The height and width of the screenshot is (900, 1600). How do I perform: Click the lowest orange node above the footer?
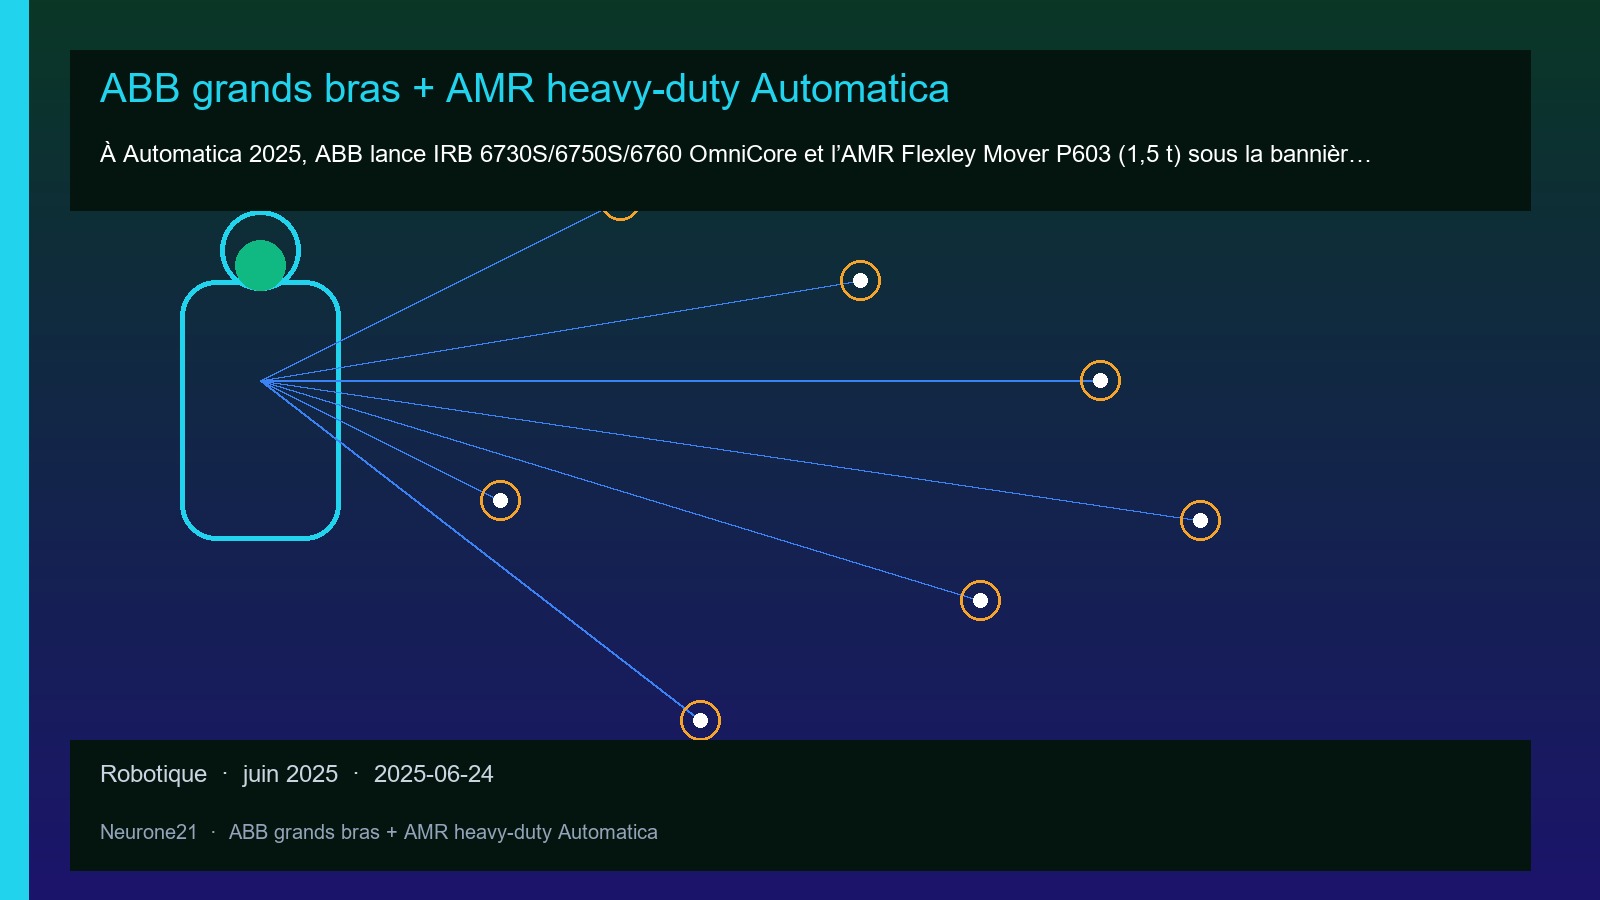700,720
